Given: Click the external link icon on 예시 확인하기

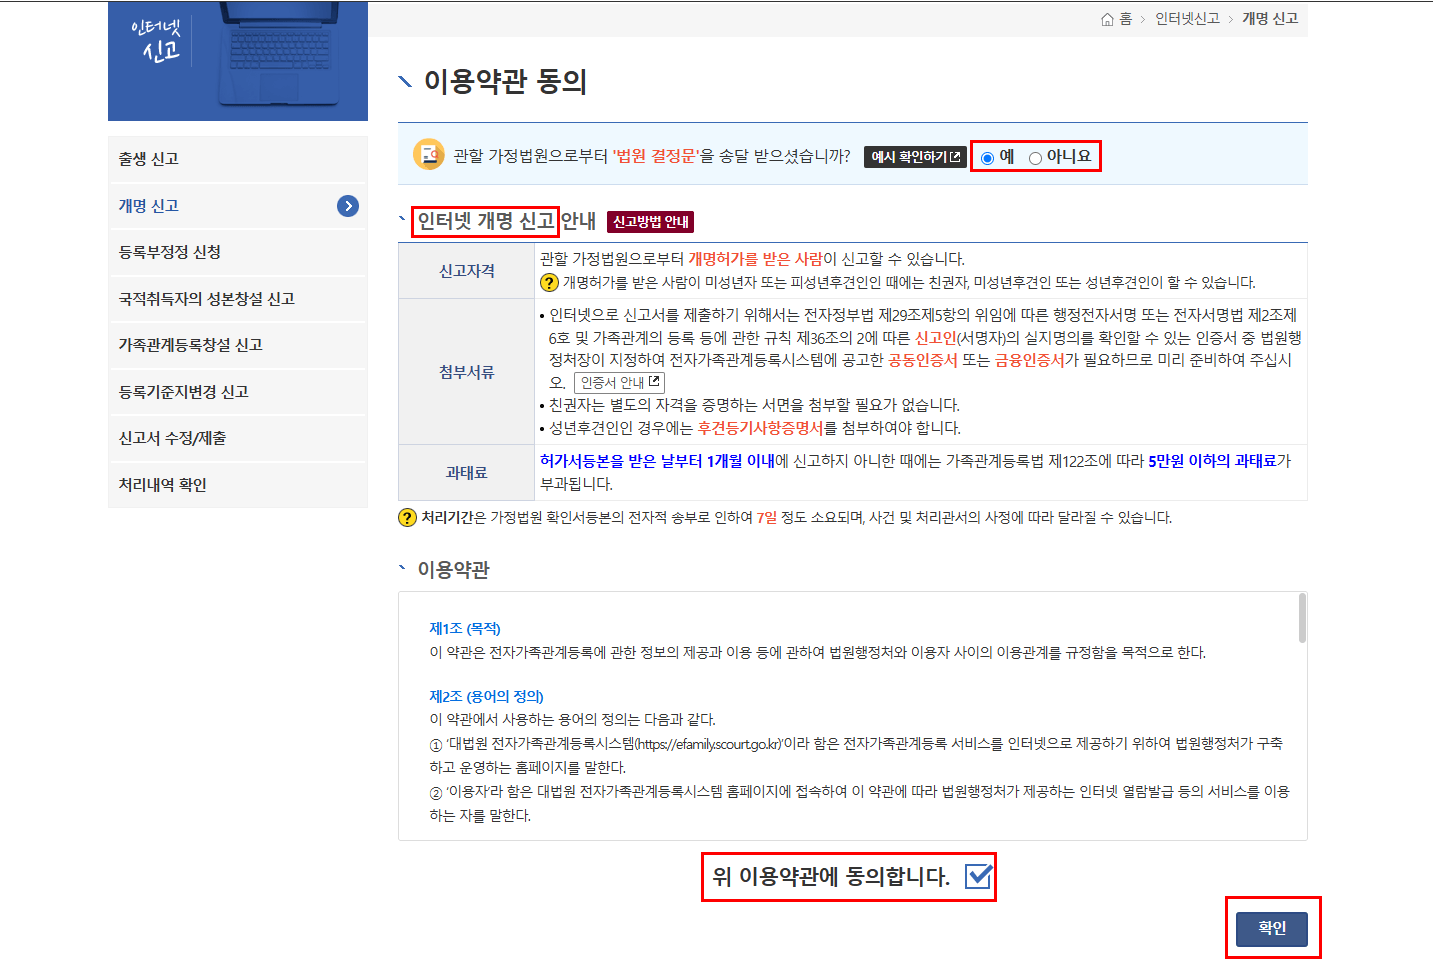Looking at the screenshot, I should 956,155.
